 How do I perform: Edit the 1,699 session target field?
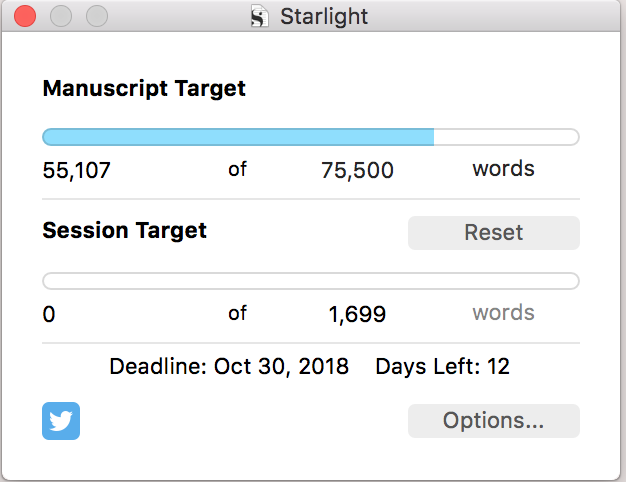click(357, 315)
